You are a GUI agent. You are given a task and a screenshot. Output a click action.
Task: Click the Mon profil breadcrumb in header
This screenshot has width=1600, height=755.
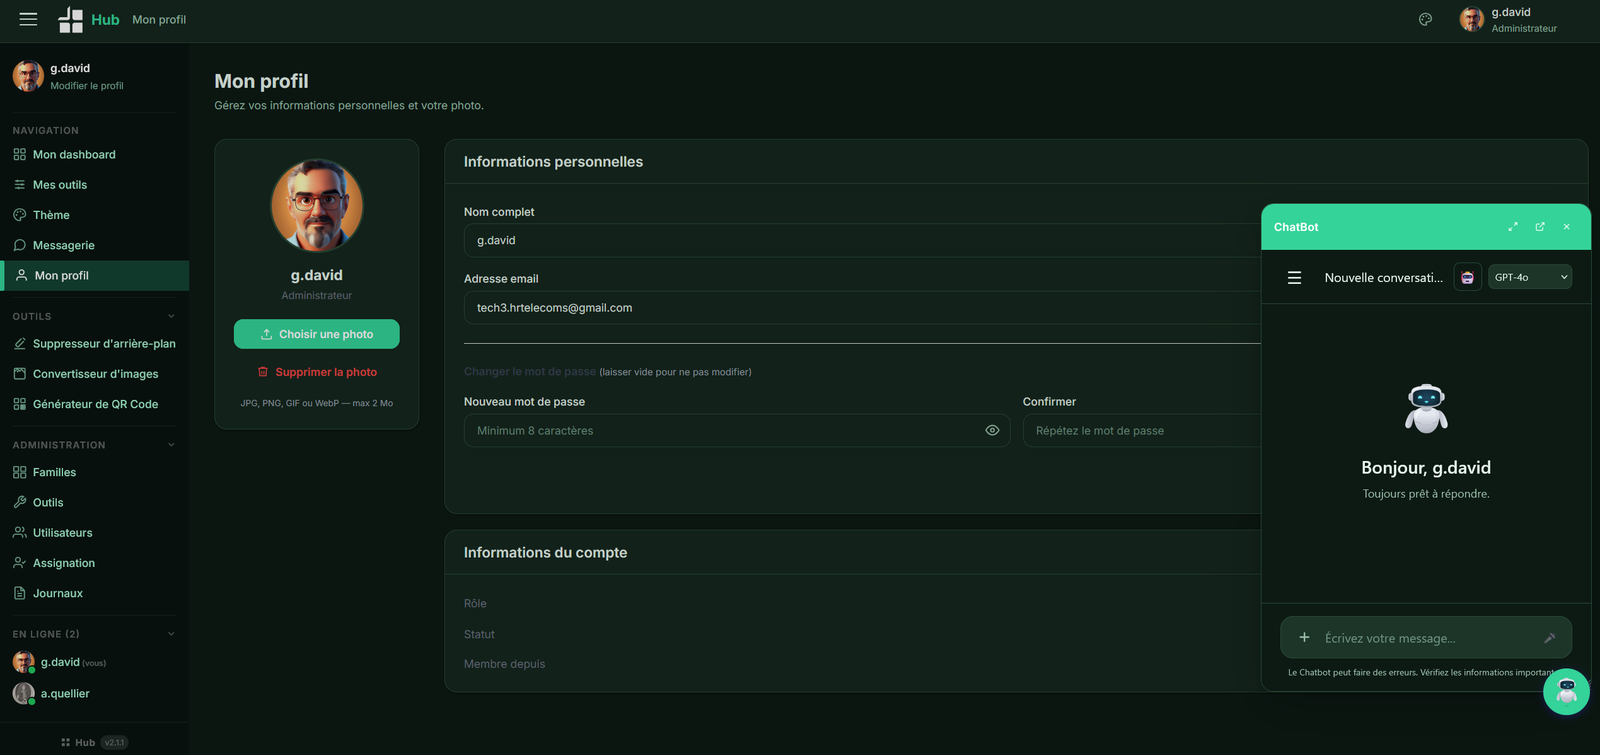tap(159, 19)
